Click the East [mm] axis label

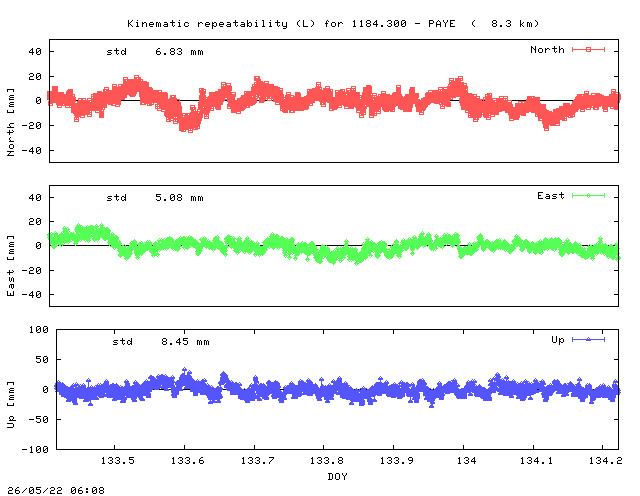pos(11,265)
